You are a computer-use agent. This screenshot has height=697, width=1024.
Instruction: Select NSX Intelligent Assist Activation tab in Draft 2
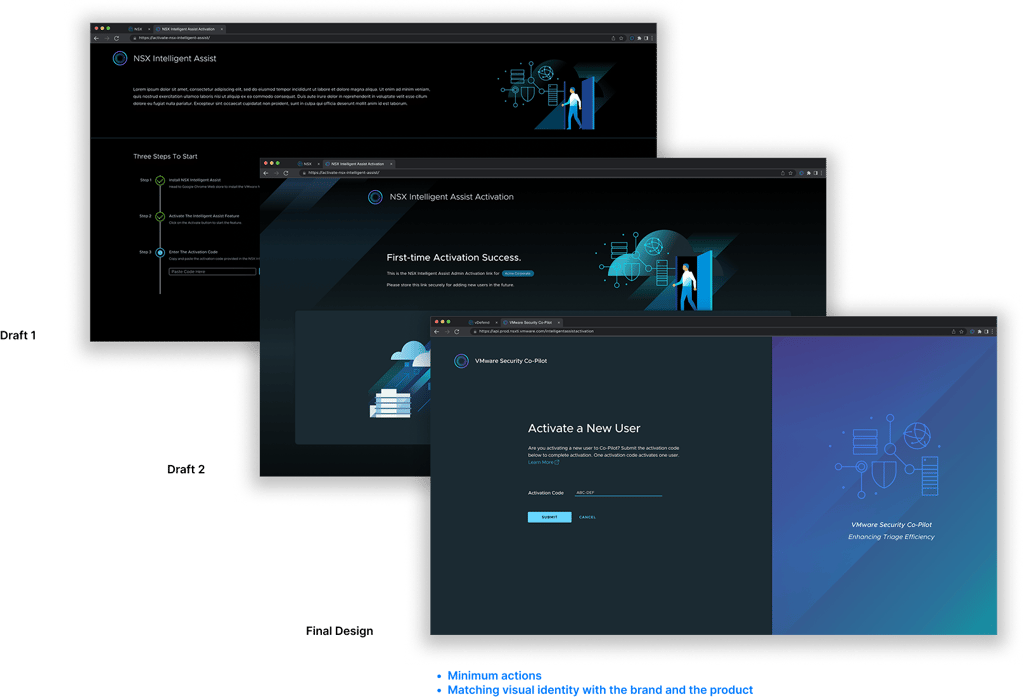tap(358, 164)
